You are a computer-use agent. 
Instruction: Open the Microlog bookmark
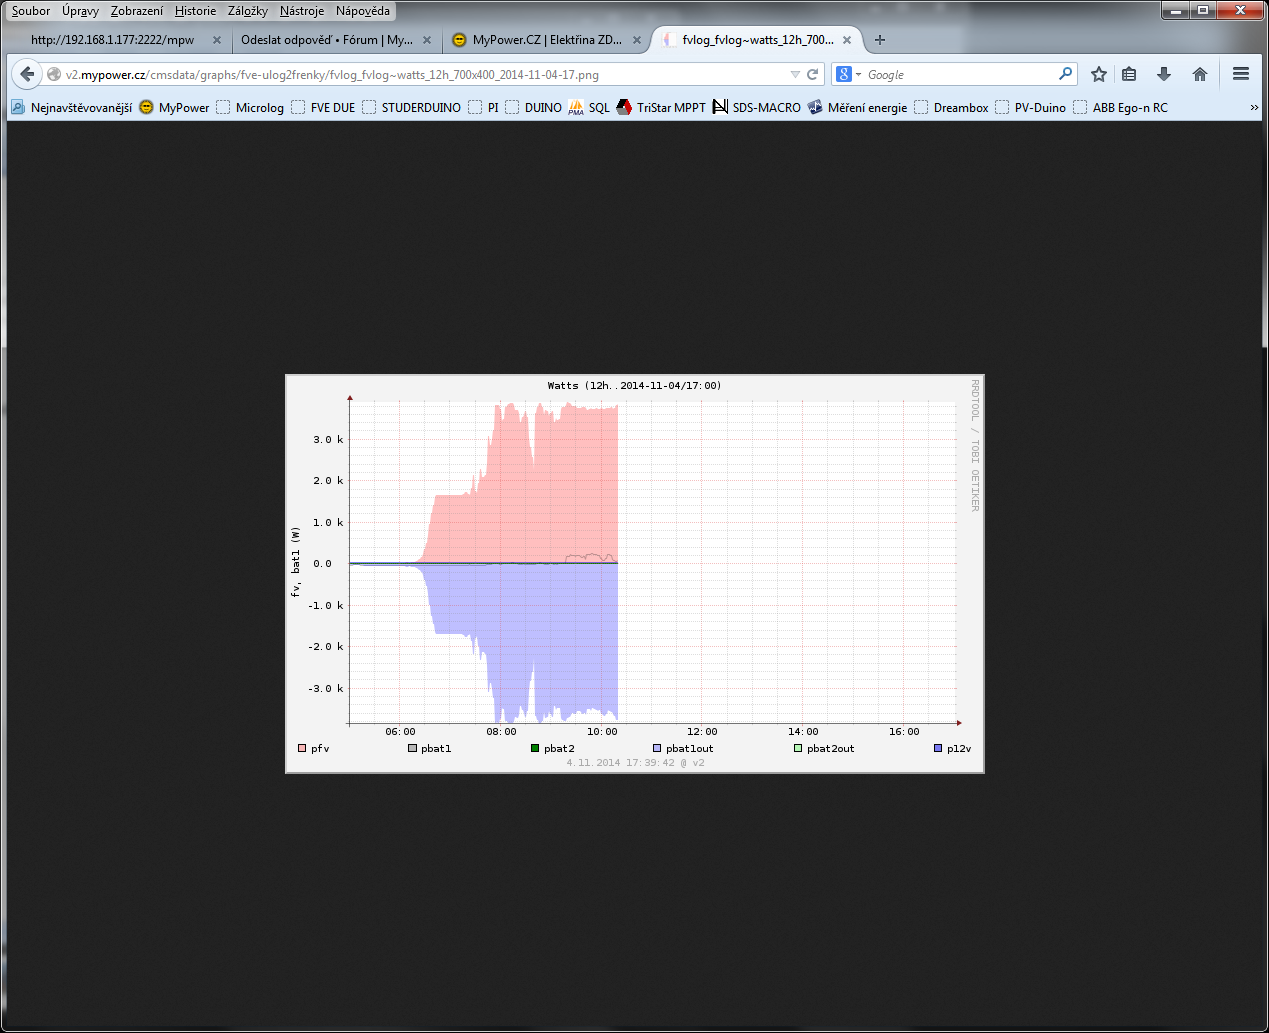click(250, 107)
